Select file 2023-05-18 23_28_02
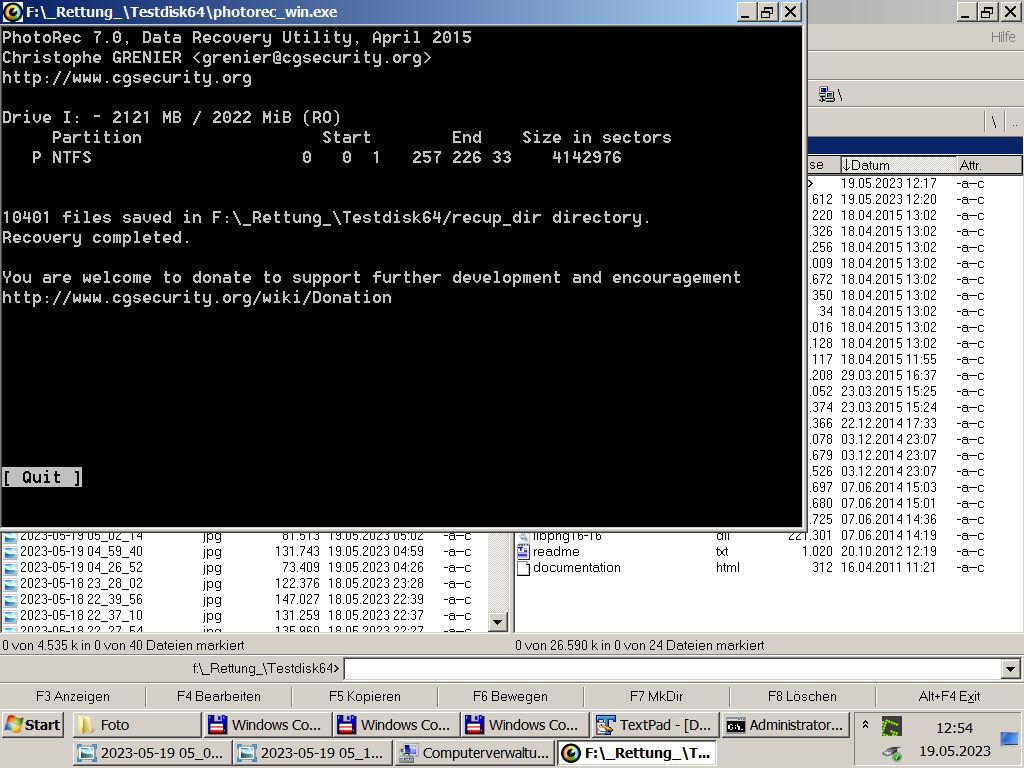The height and width of the screenshot is (768, 1024). click(81, 584)
